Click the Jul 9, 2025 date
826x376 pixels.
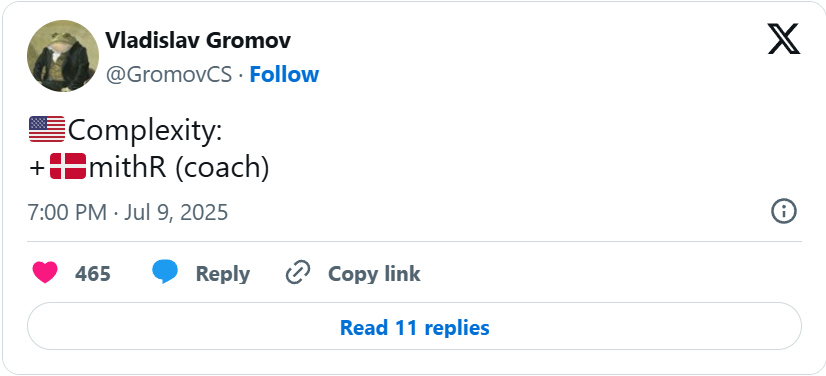pos(176,213)
